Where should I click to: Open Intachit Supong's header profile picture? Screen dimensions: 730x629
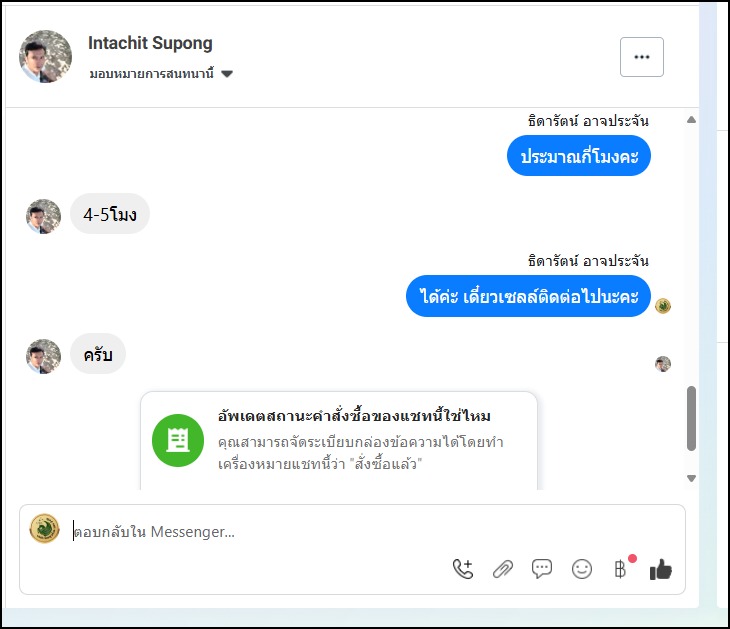click(x=46, y=57)
